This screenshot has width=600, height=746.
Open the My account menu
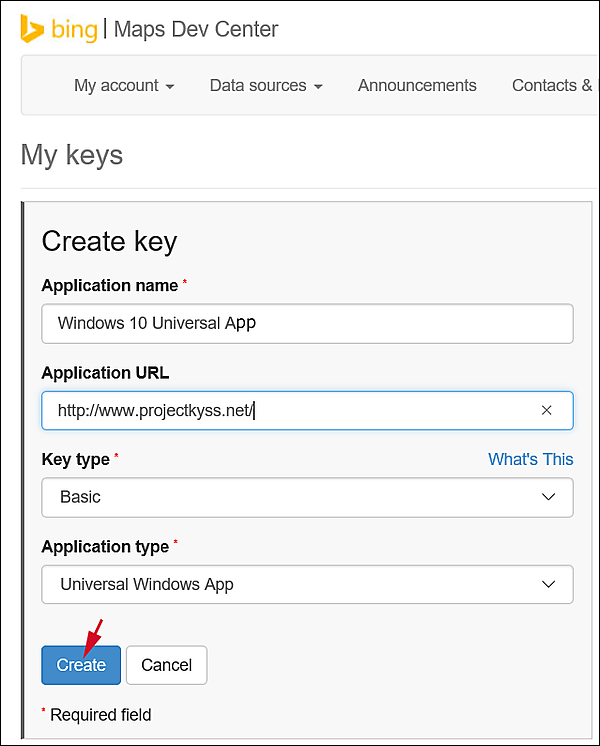124,86
